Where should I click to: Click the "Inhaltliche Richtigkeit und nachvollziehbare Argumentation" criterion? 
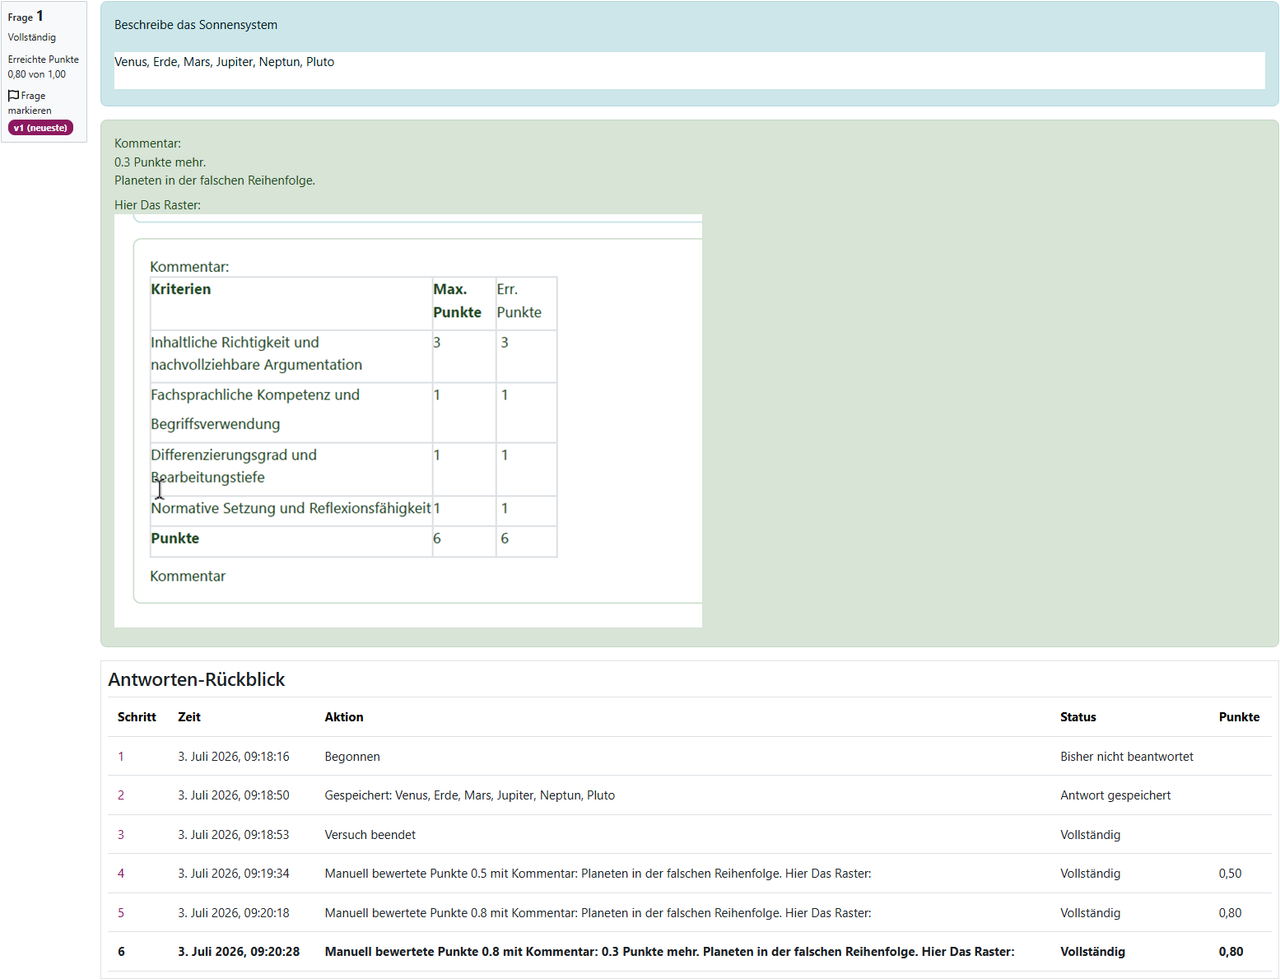(x=256, y=353)
